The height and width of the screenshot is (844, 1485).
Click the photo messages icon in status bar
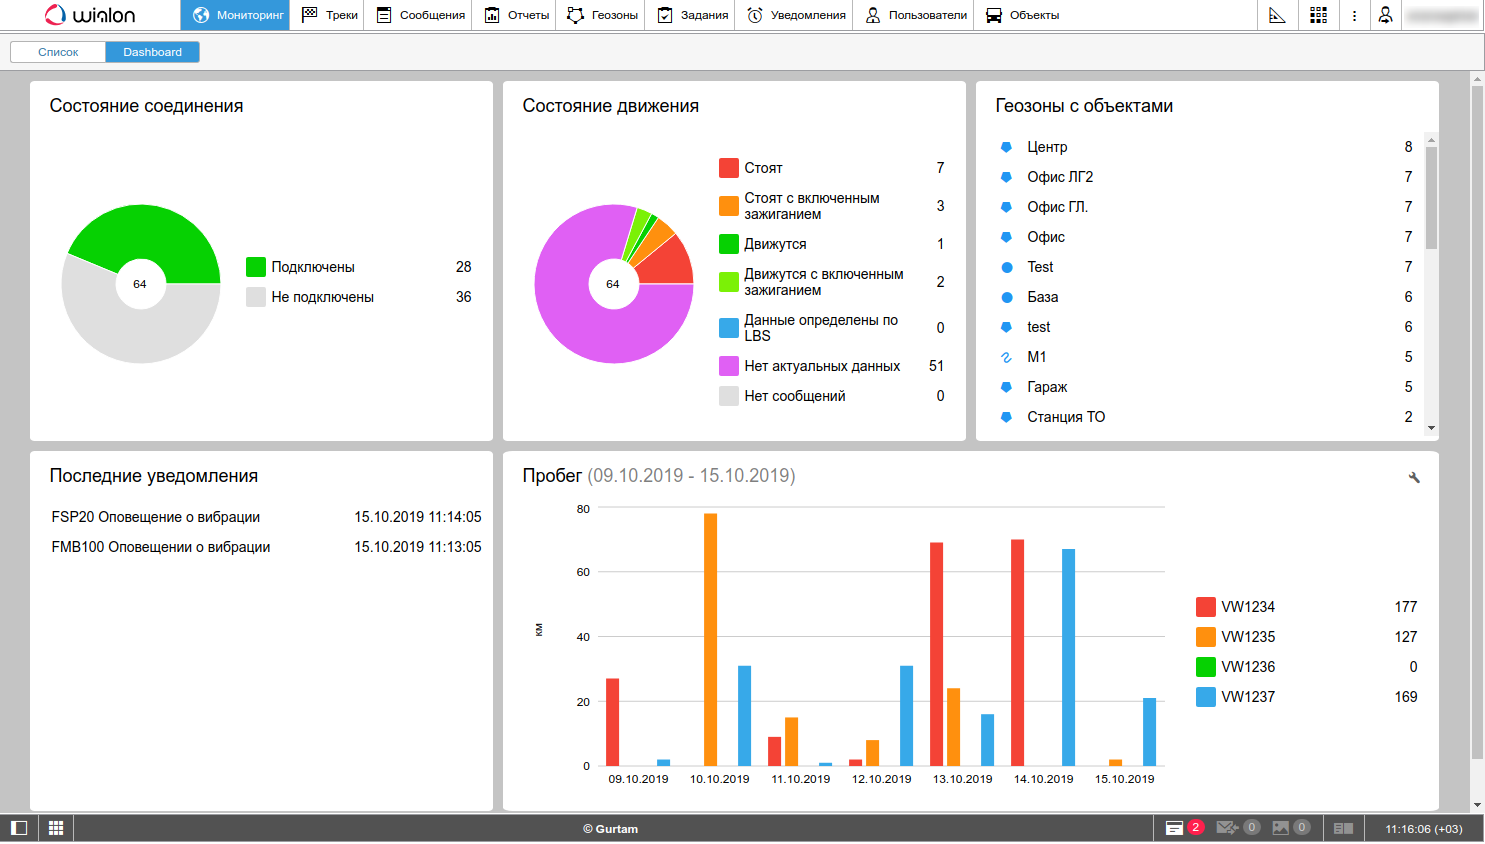1281,828
